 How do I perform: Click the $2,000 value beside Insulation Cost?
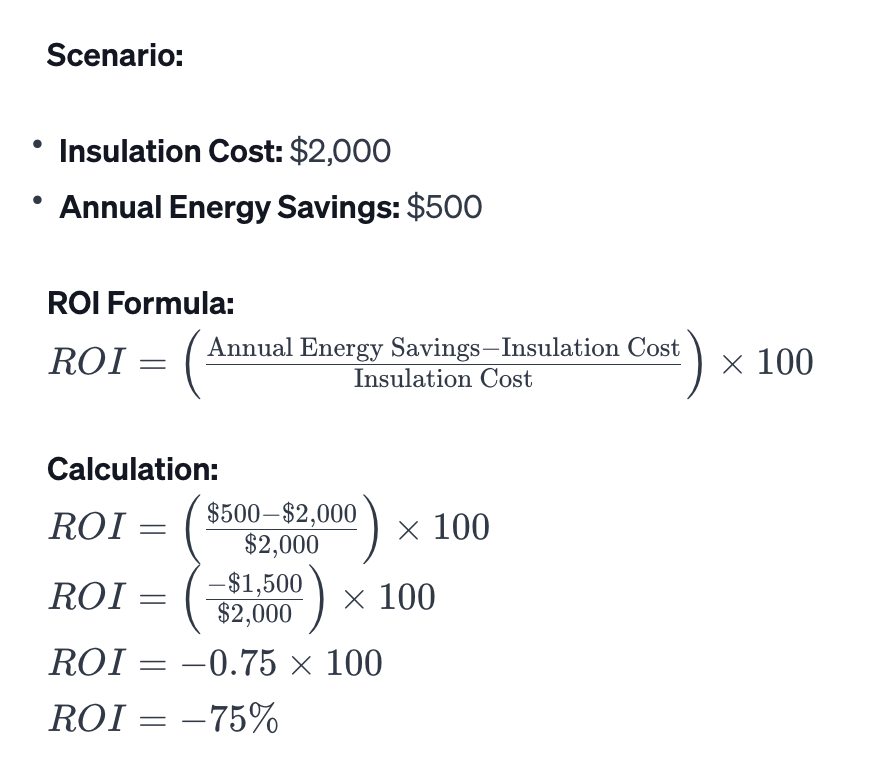[x=340, y=151]
